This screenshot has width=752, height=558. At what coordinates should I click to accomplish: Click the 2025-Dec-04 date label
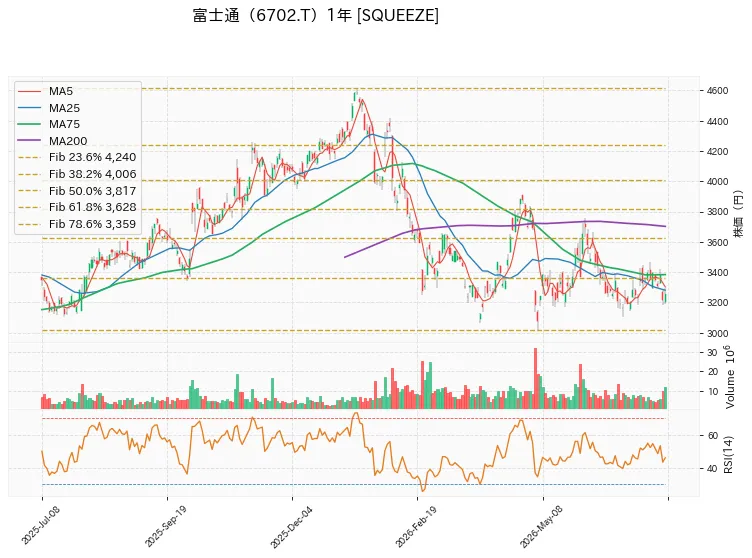(x=291, y=526)
